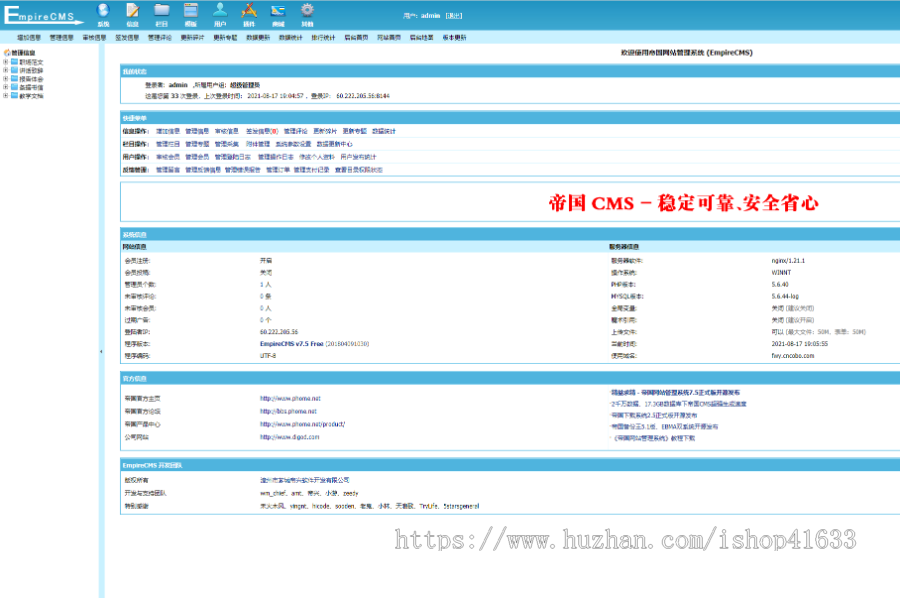The height and width of the screenshot is (598, 900).
Task: Click 管理反馈信息 link
Action: point(203,170)
